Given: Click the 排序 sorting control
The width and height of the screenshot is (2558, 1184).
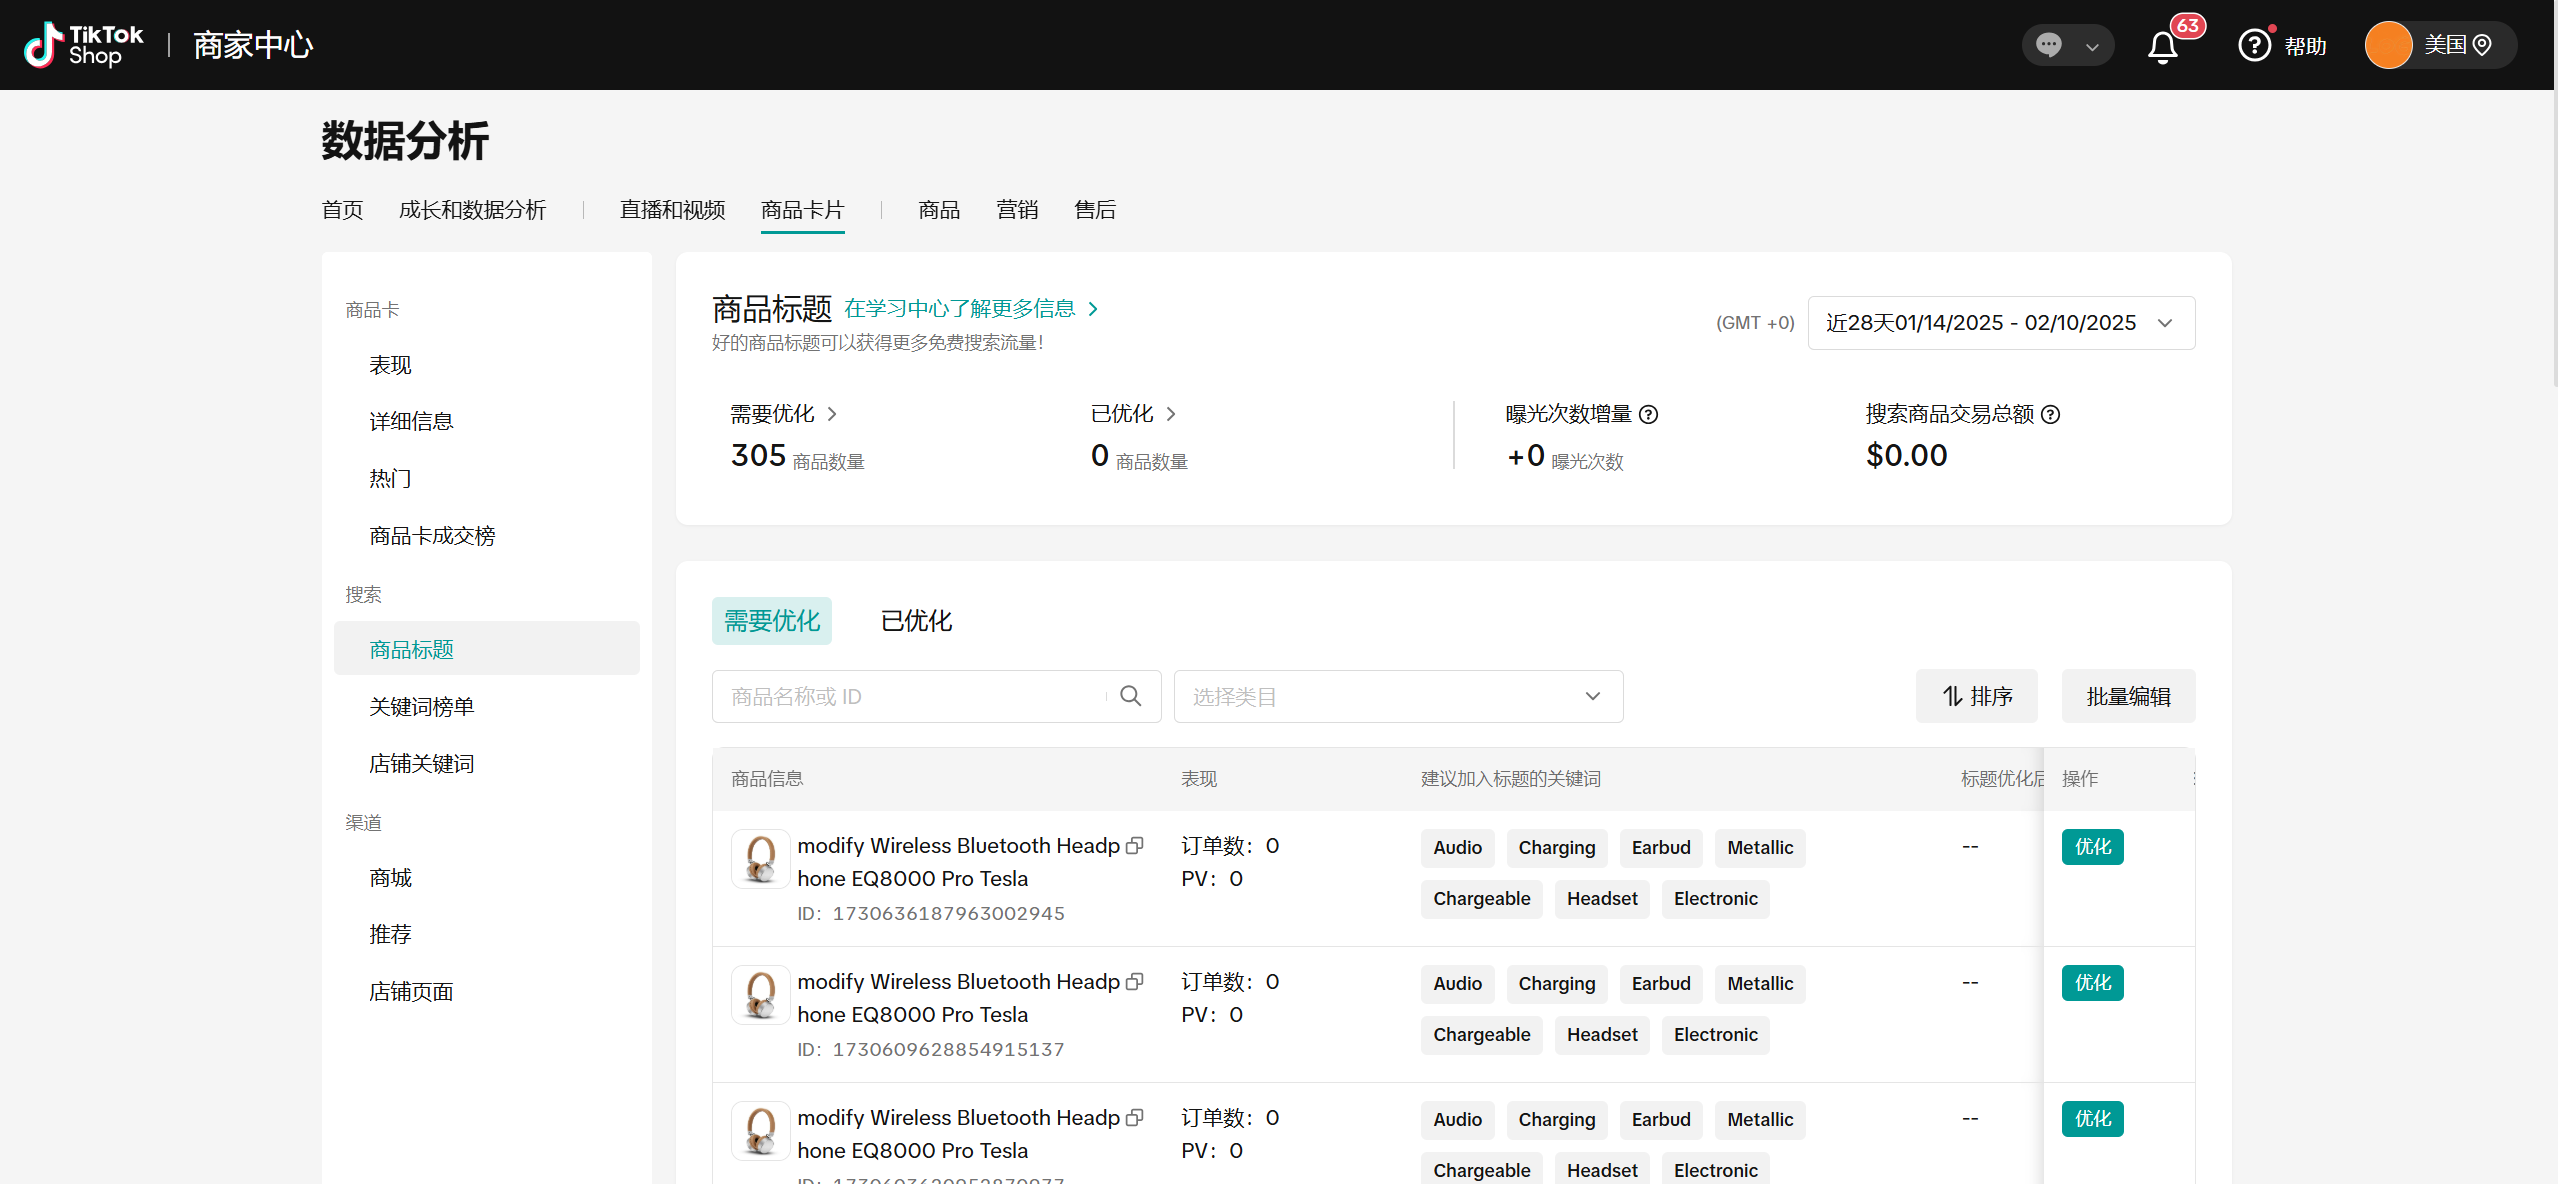Looking at the screenshot, I should click(x=1975, y=695).
